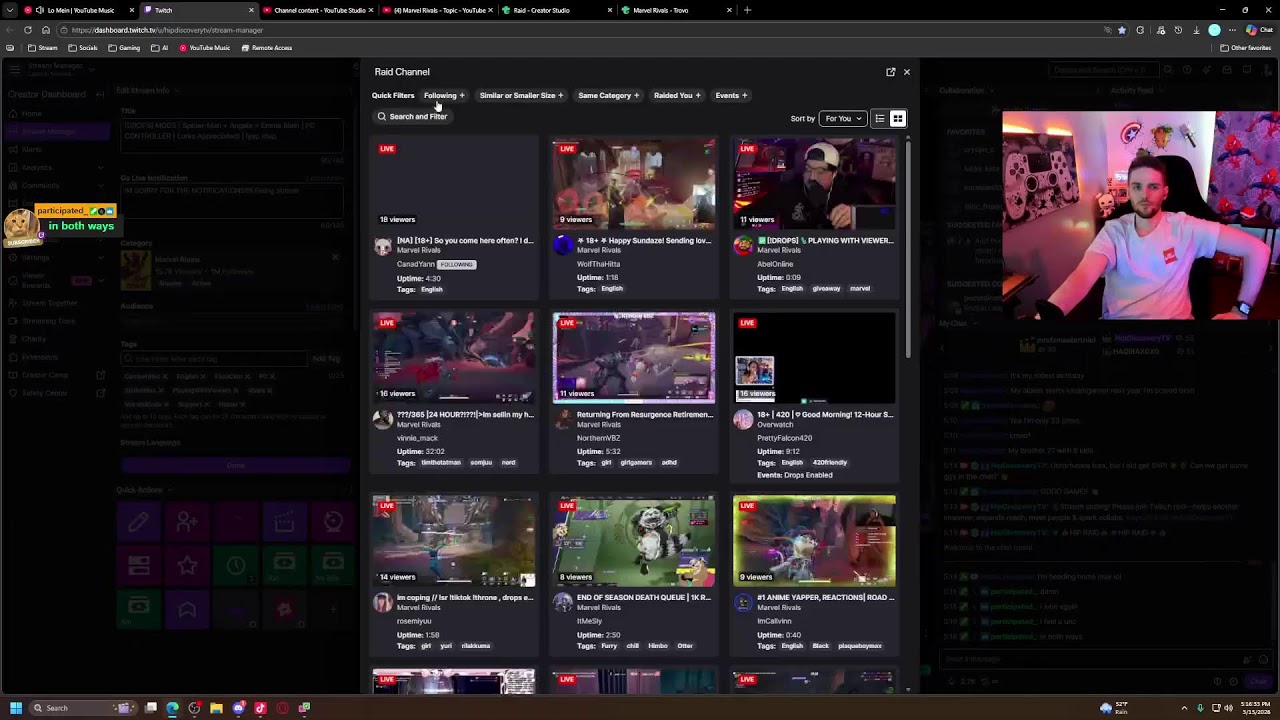Select PrettyFalcon420's stream thumbnail
This screenshot has height=720, width=1280.
click(x=814, y=358)
